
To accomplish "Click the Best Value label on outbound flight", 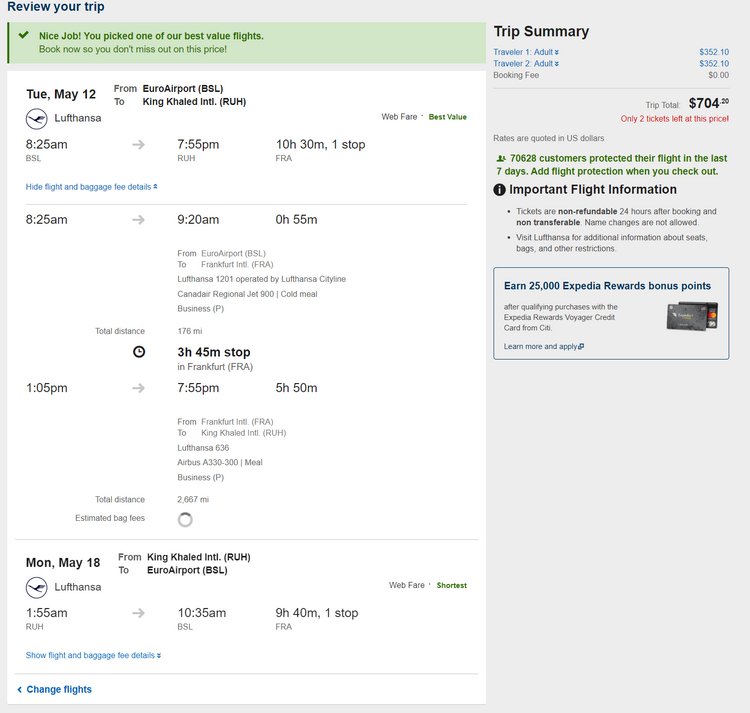I will coord(448,117).
